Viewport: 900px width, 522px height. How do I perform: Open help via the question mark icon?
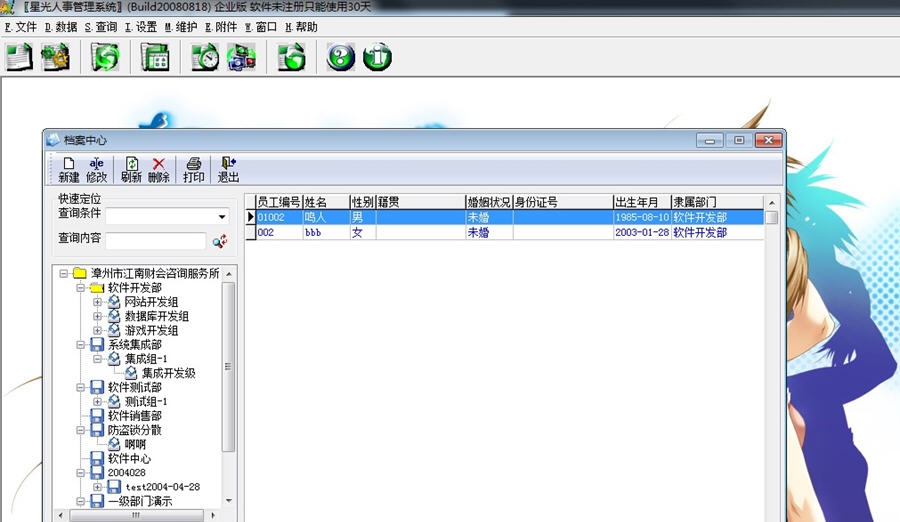coord(341,57)
